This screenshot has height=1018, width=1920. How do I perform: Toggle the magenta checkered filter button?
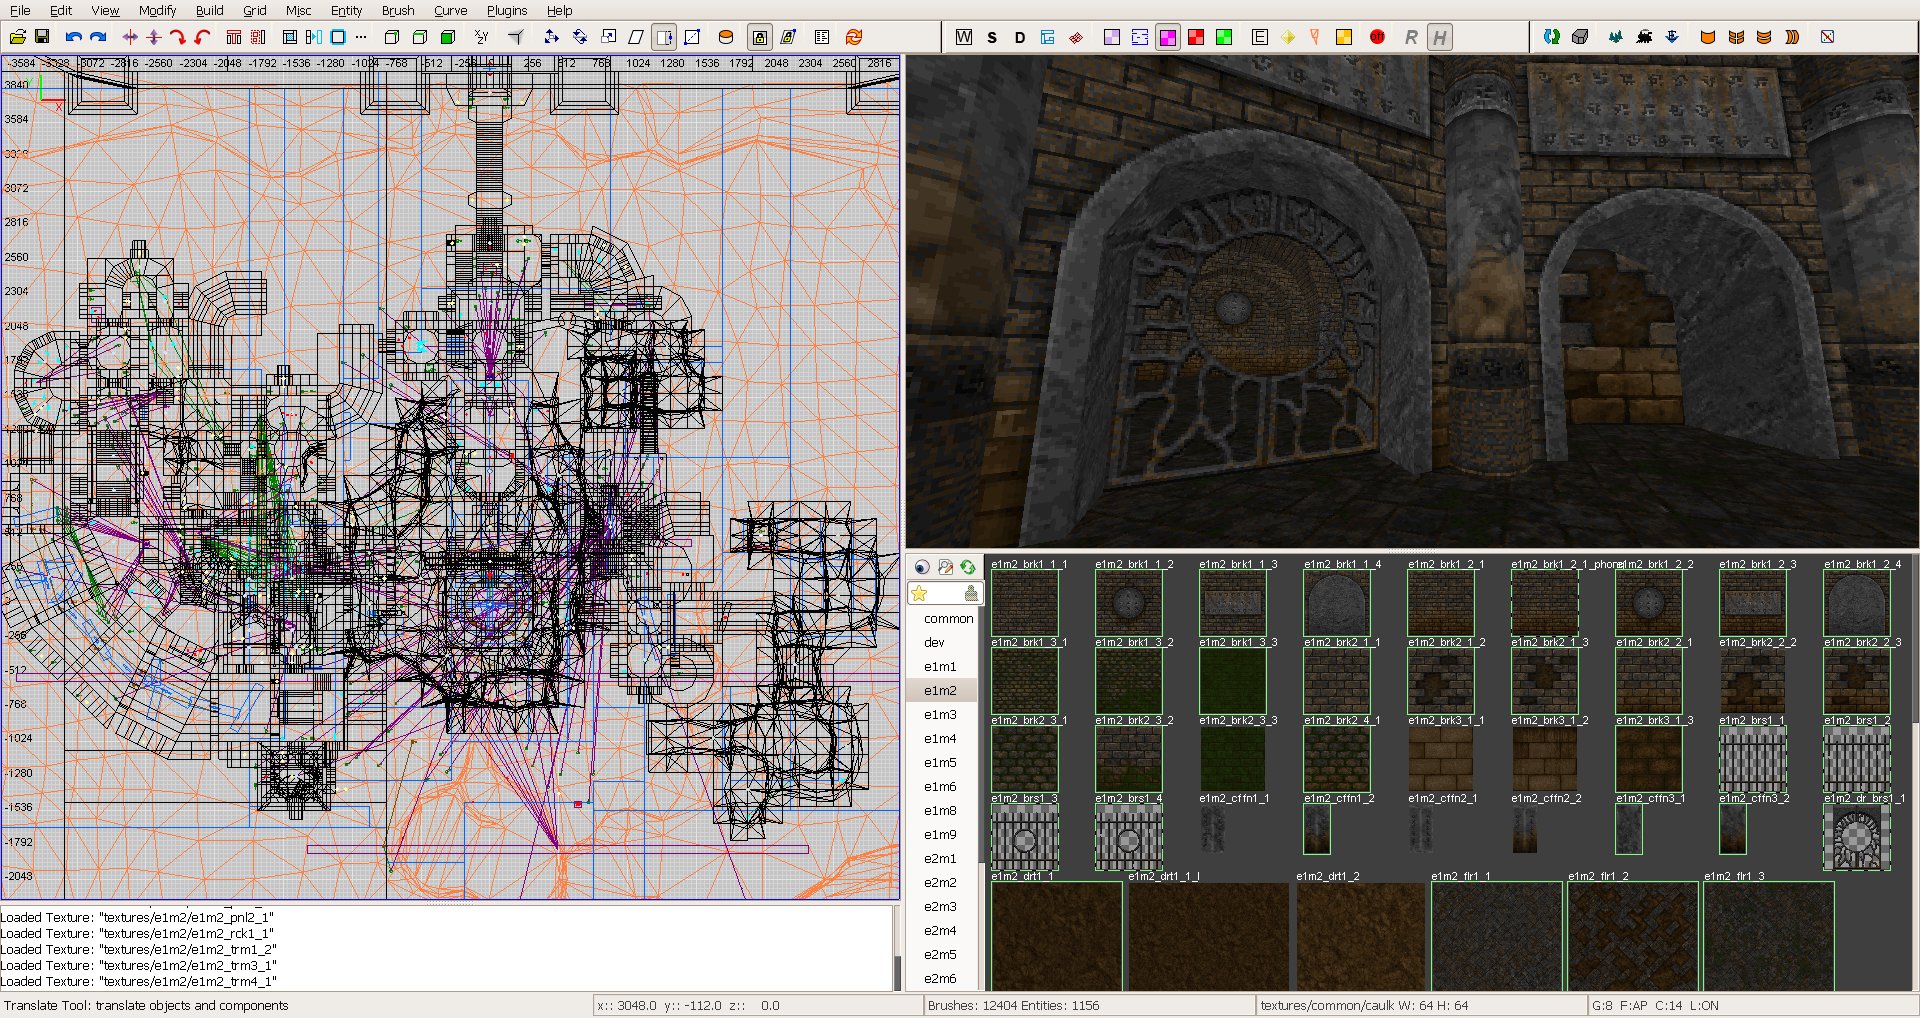tap(1167, 37)
